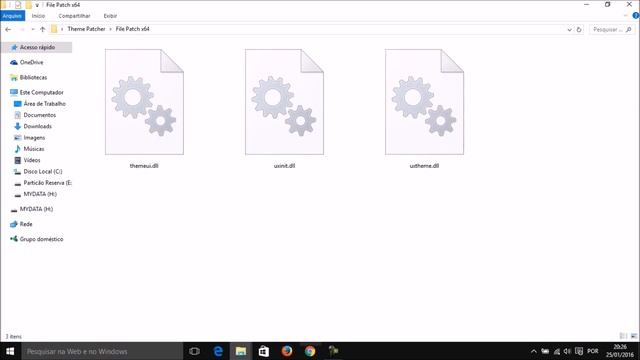Launch Microsoft Edge from taskbar

click(218, 351)
